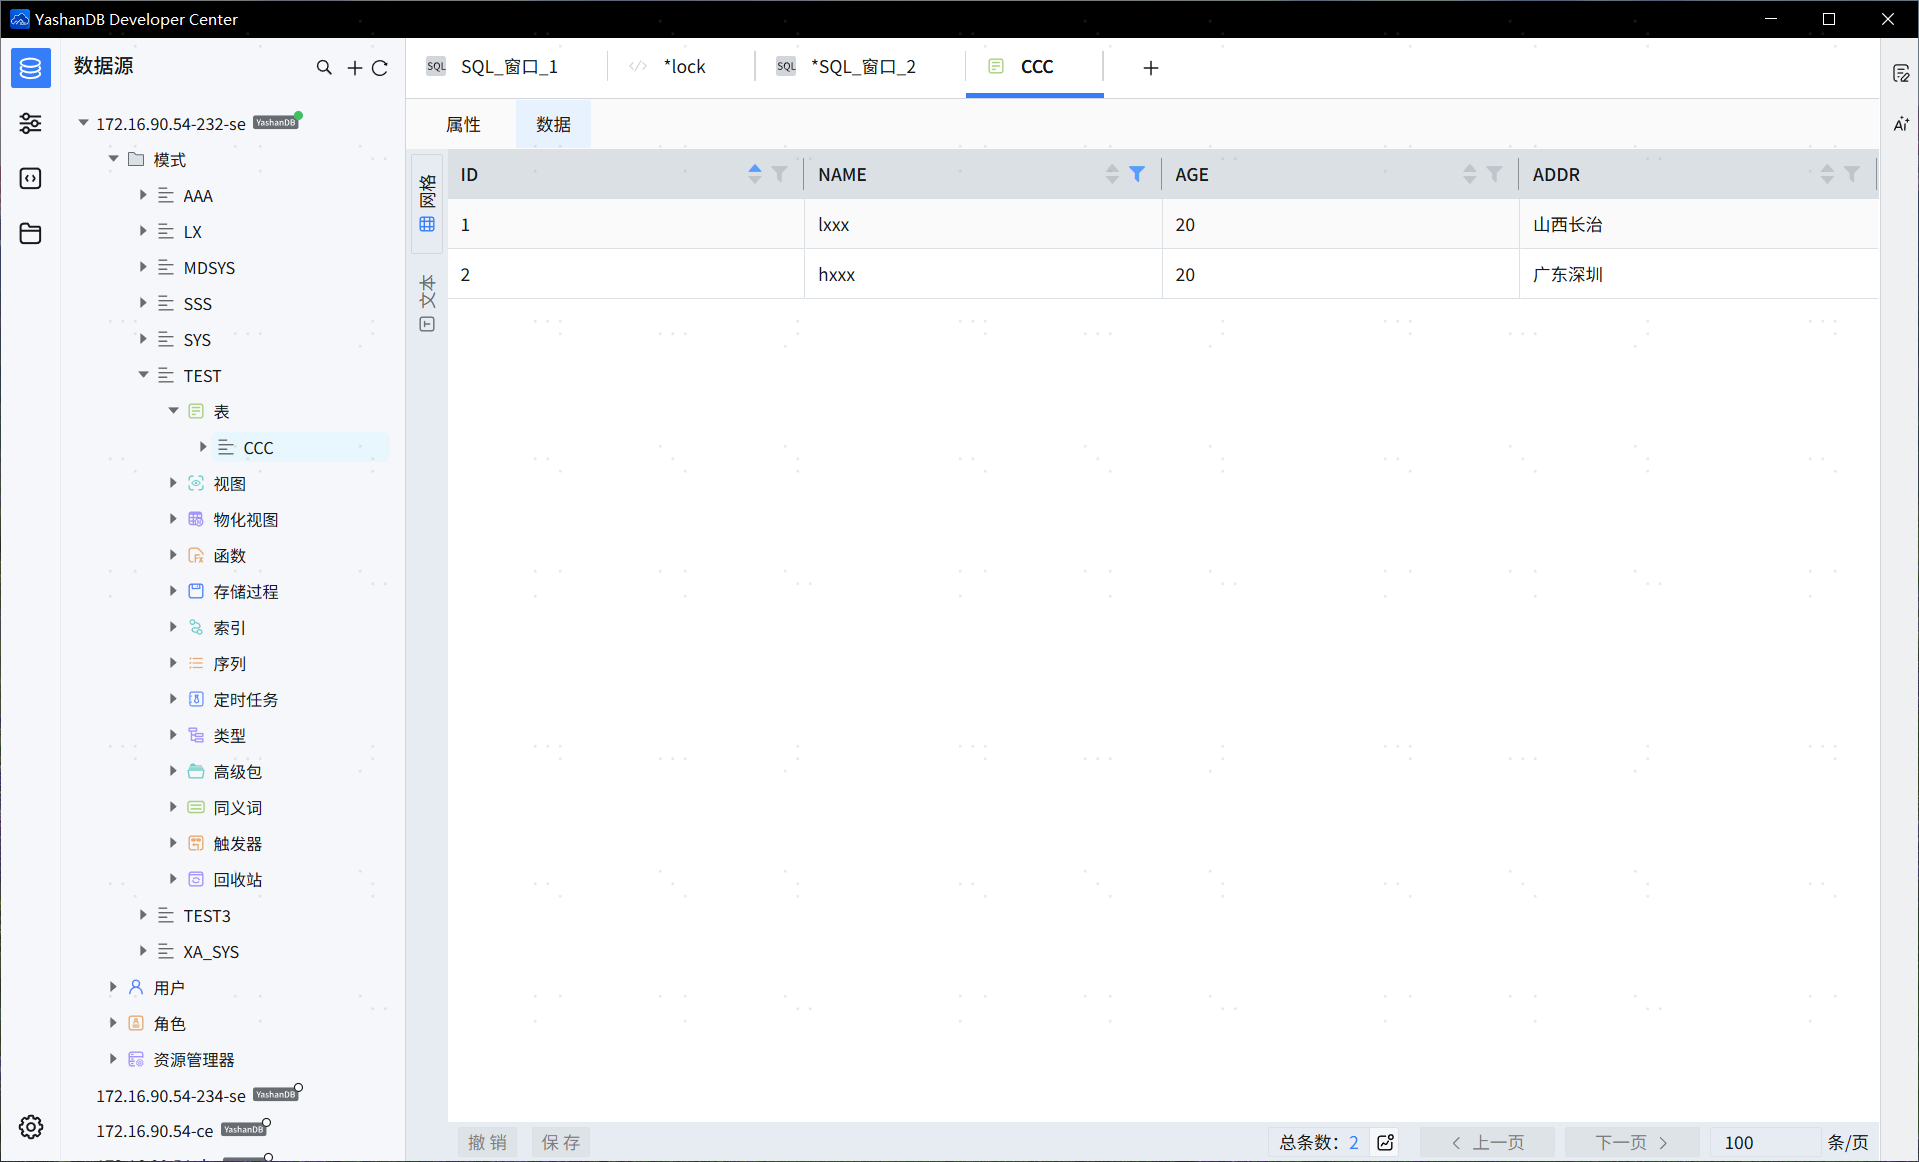The image size is (1919, 1162).
Task: Refresh the data source list
Action: click(380, 67)
